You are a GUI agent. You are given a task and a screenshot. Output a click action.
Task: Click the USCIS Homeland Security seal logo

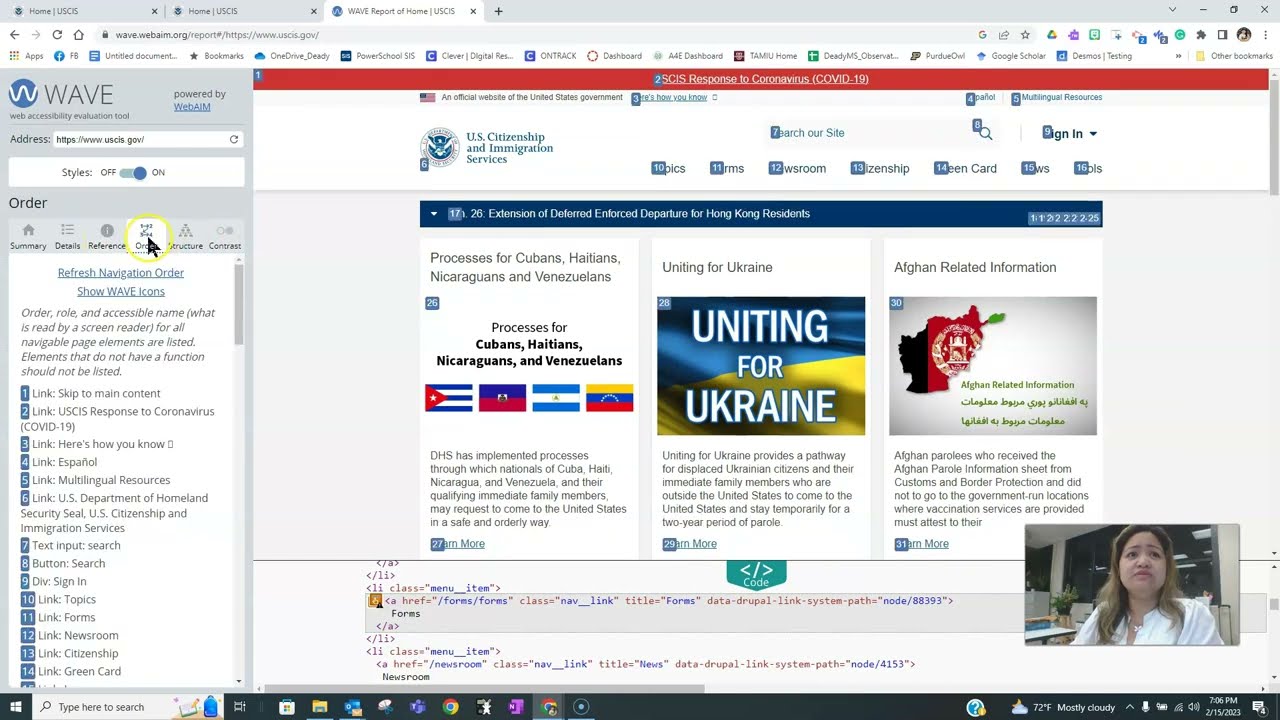[438, 147]
